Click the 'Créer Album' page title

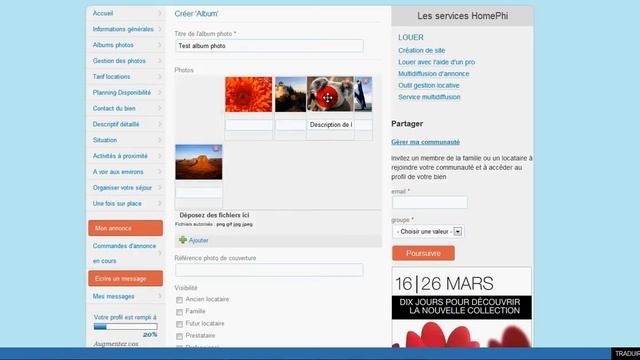[x=196, y=13]
